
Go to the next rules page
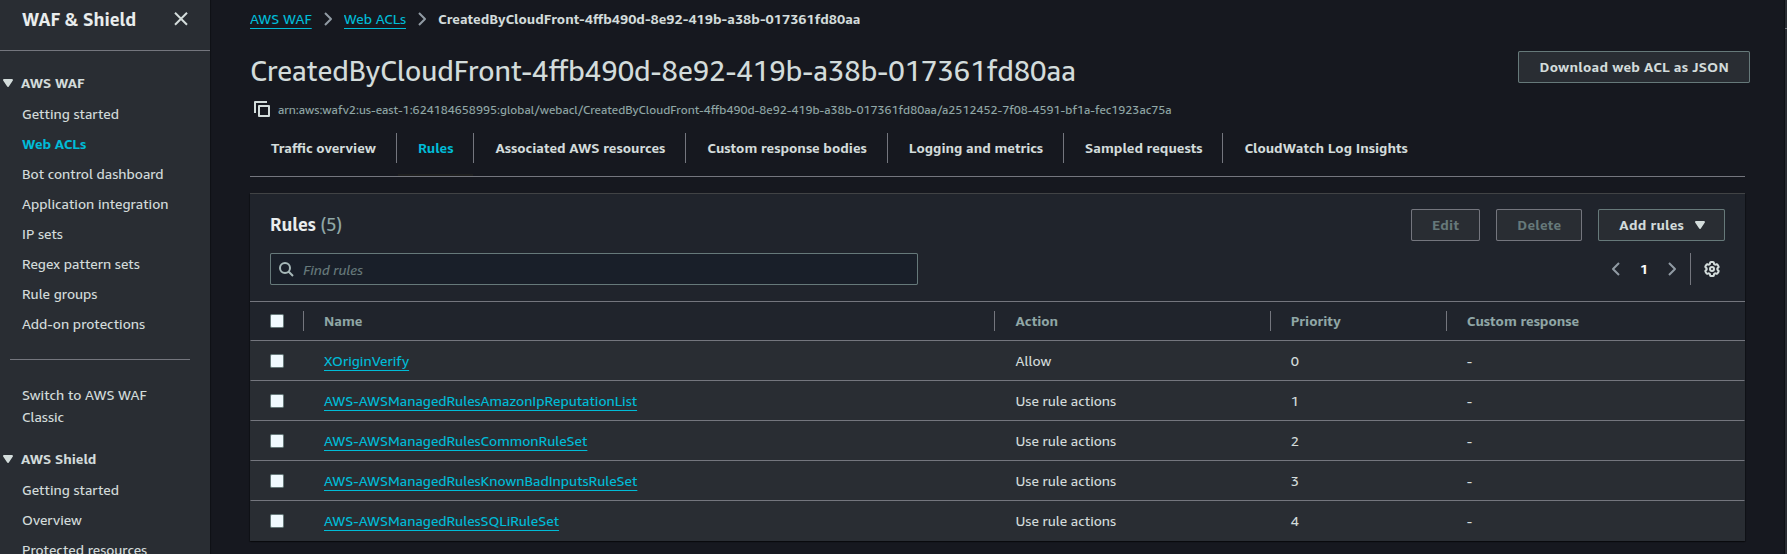pyautogui.click(x=1672, y=269)
